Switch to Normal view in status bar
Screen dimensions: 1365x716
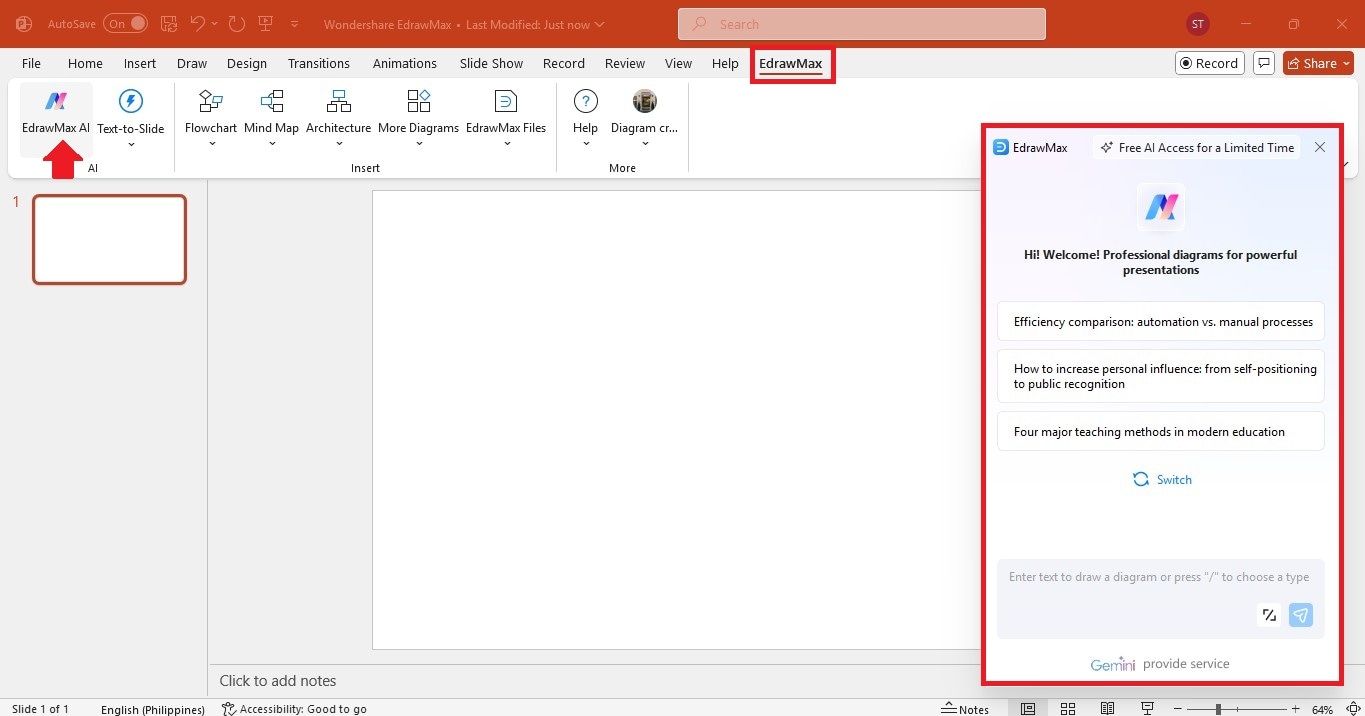(x=1028, y=709)
